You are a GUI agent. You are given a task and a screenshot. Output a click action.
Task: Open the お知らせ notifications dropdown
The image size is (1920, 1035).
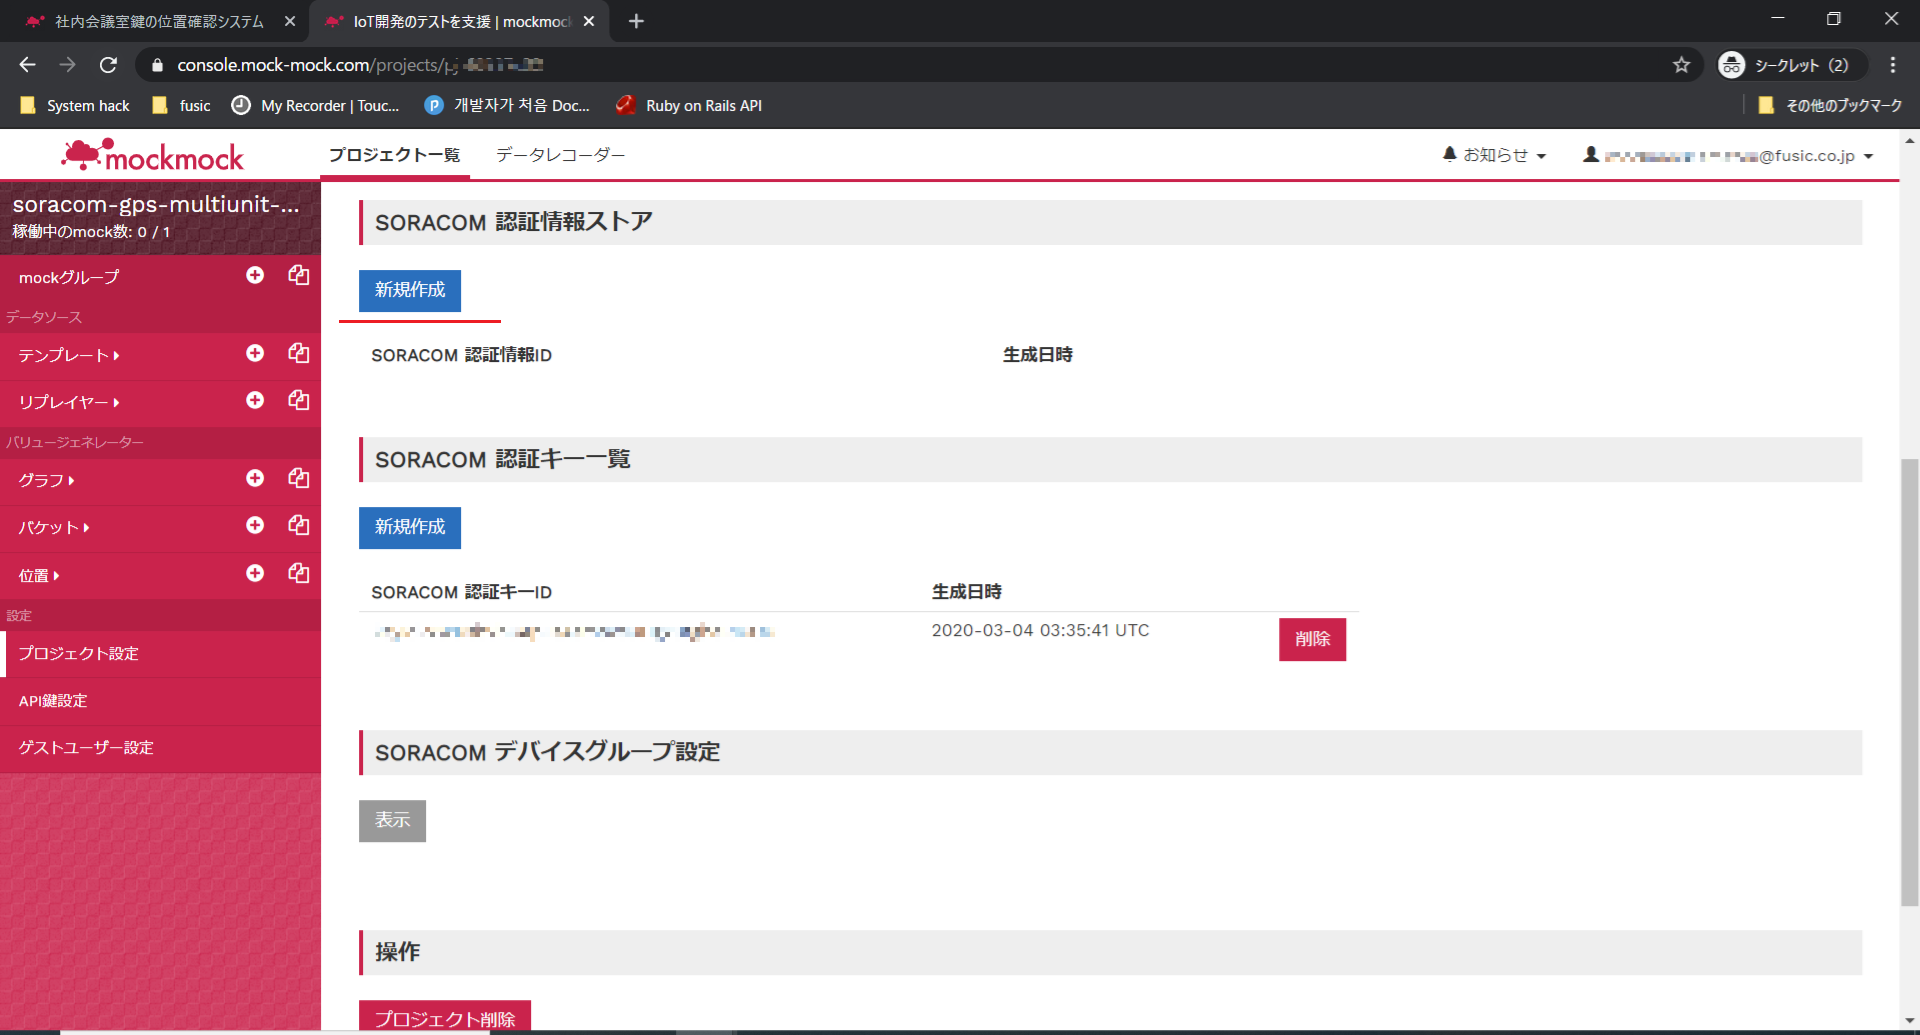click(1494, 155)
